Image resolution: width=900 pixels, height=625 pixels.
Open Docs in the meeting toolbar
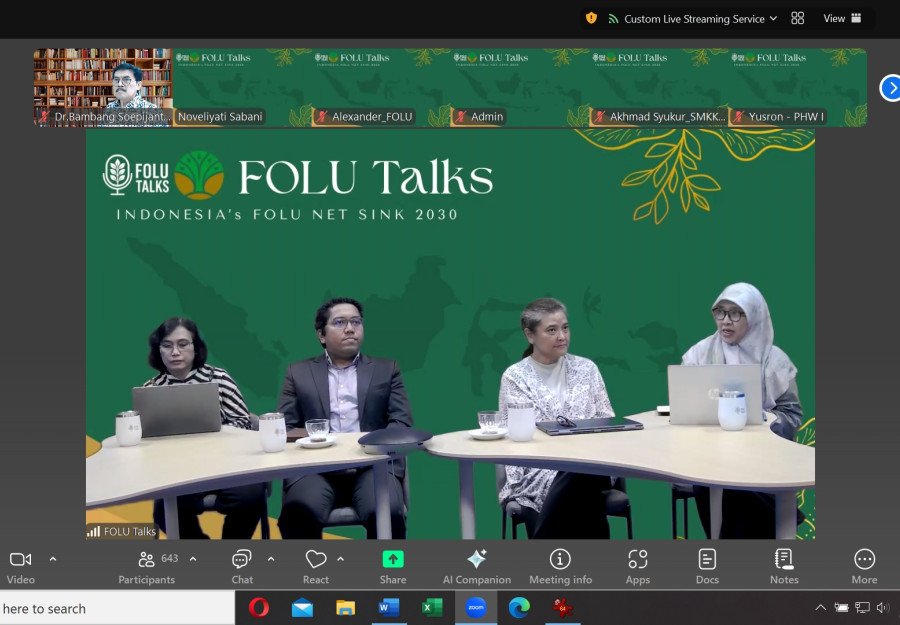pyautogui.click(x=707, y=568)
